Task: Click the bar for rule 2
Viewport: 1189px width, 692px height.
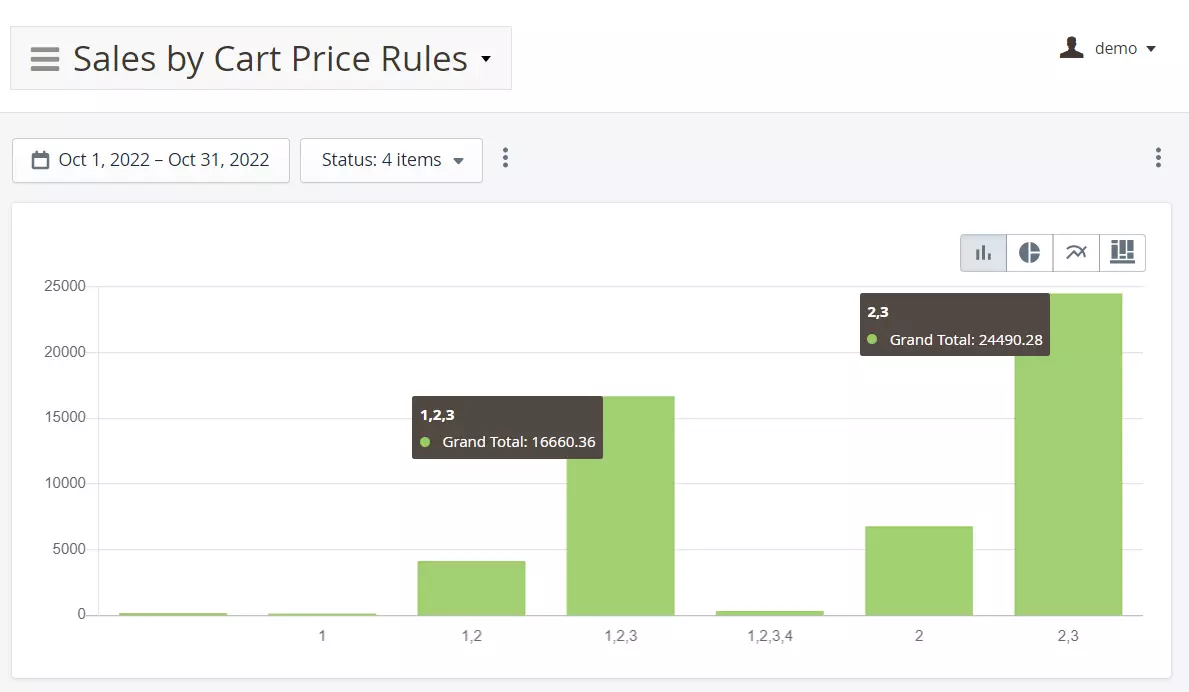Action: point(918,570)
